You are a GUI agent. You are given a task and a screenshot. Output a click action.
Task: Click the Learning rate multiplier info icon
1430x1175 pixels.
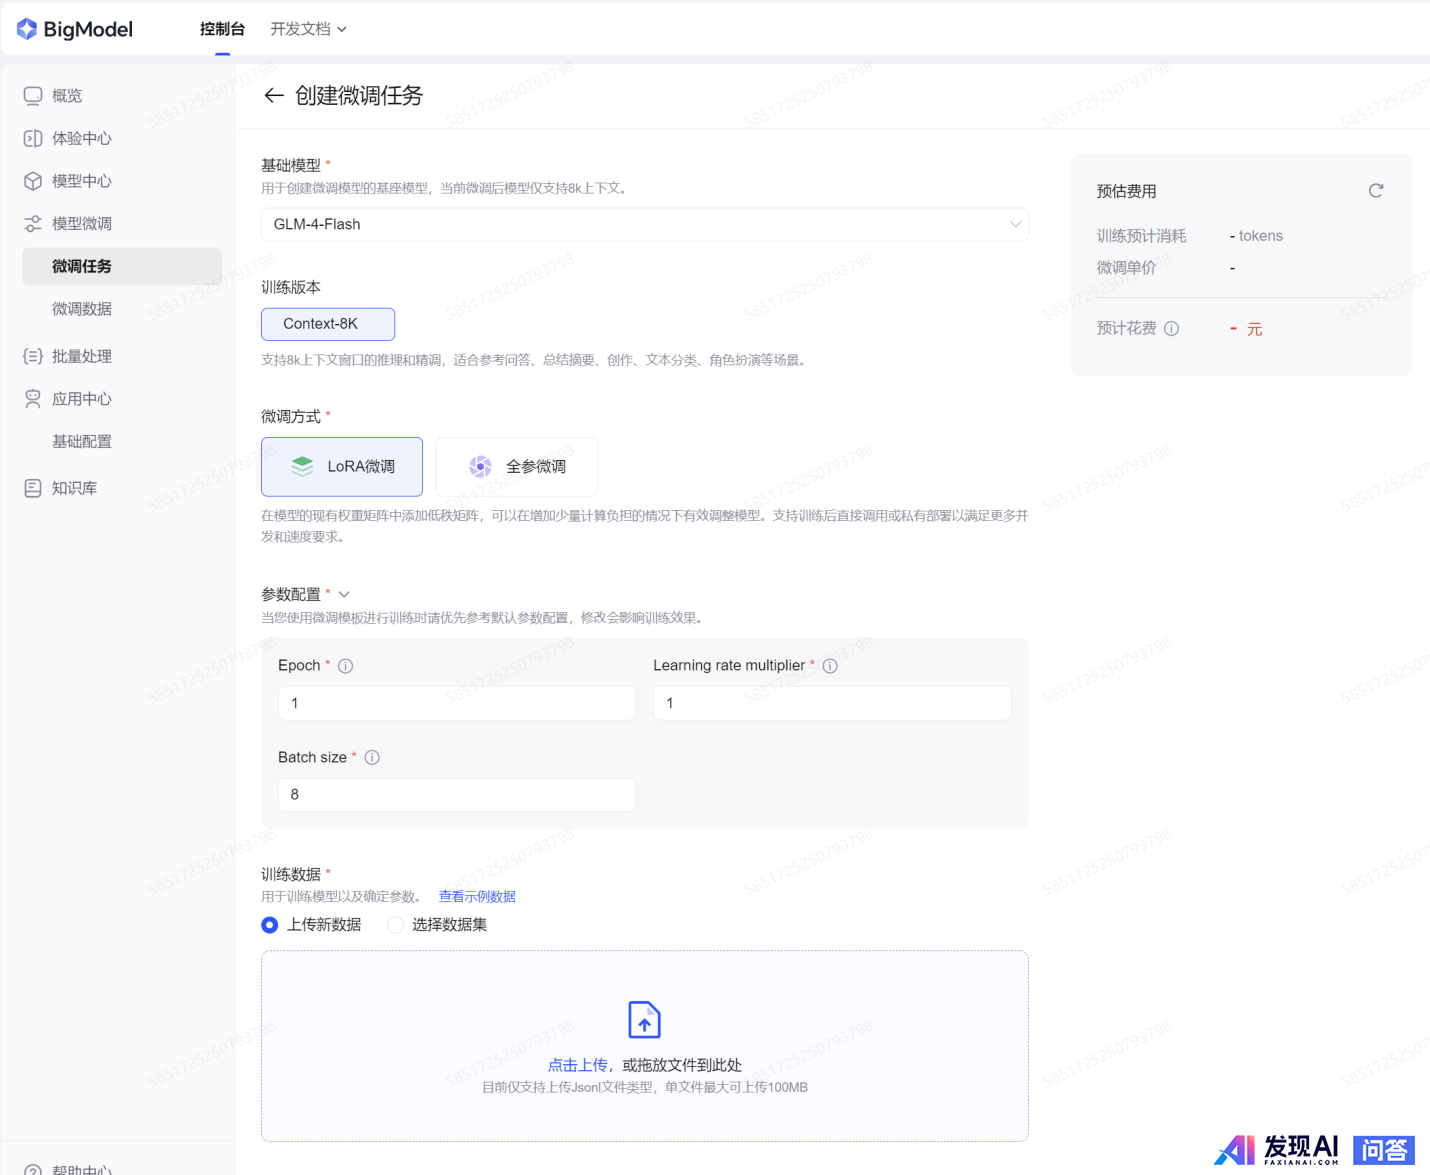pos(830,666)
